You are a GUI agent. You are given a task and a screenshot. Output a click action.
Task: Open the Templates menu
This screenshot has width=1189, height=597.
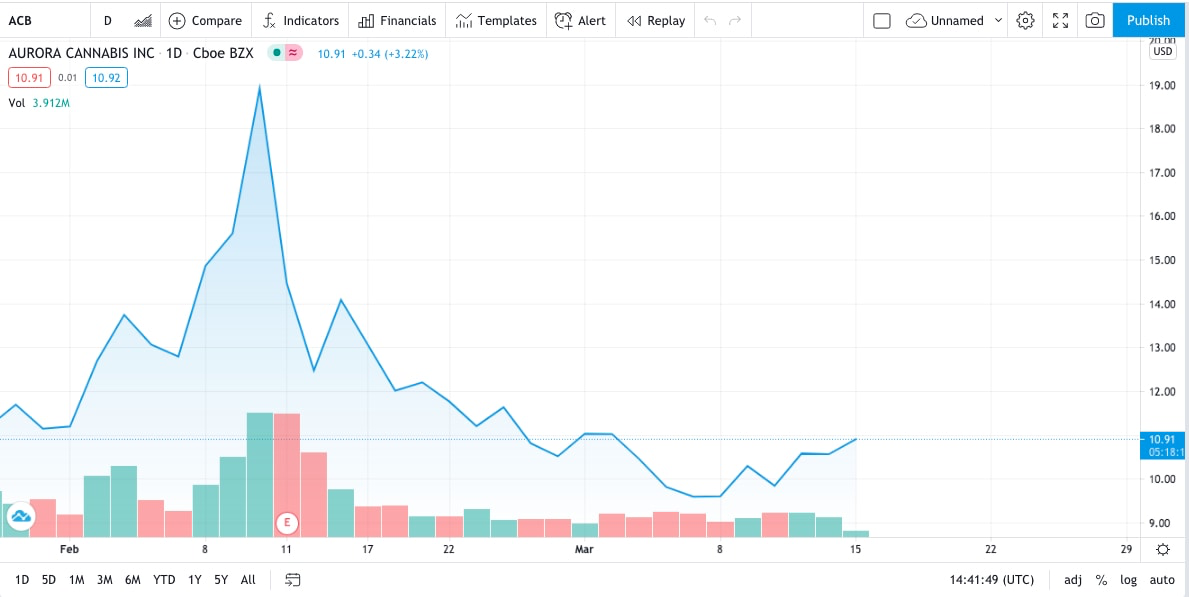(x=496, y=20)
